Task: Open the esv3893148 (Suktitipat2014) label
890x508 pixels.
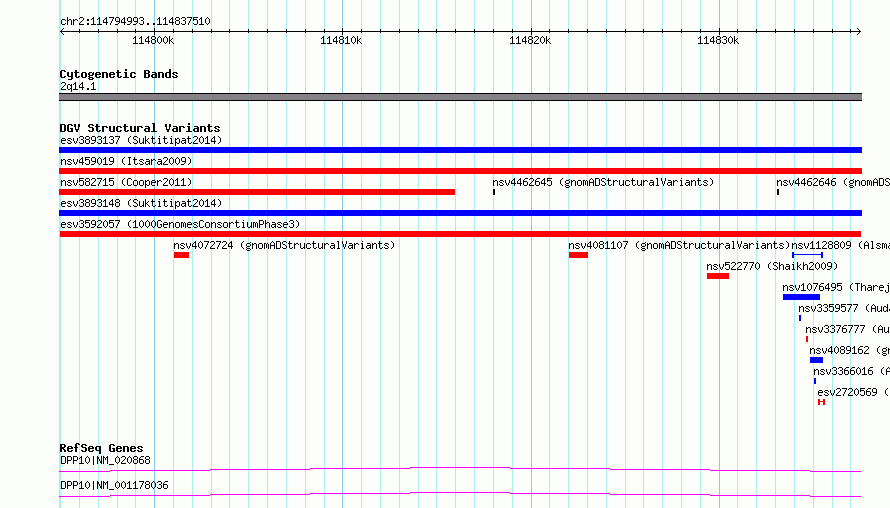Action: [141, 203]
